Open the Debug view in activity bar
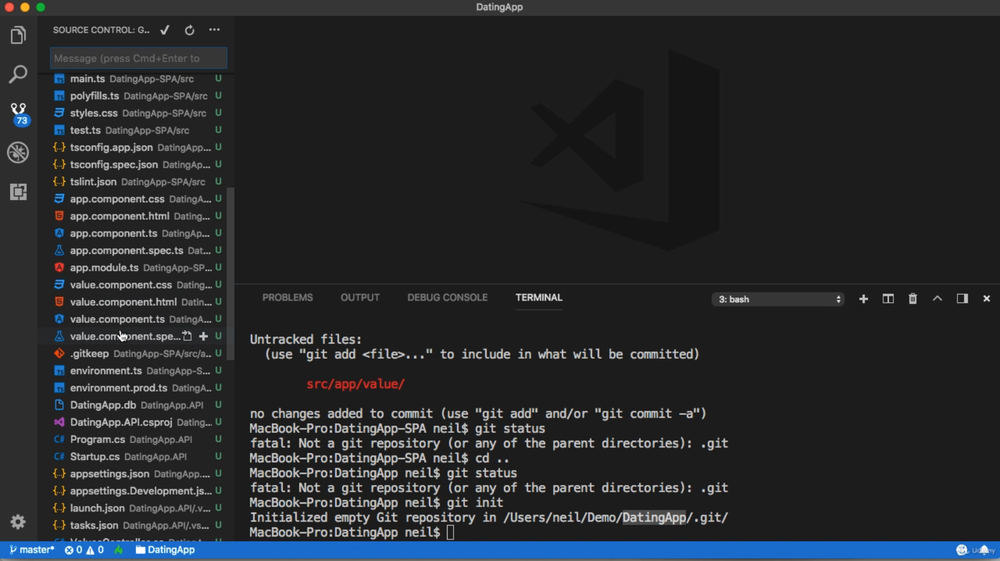Image resolution: width=1000 pixels, height=561 pixels. click(x=18, y=152)
